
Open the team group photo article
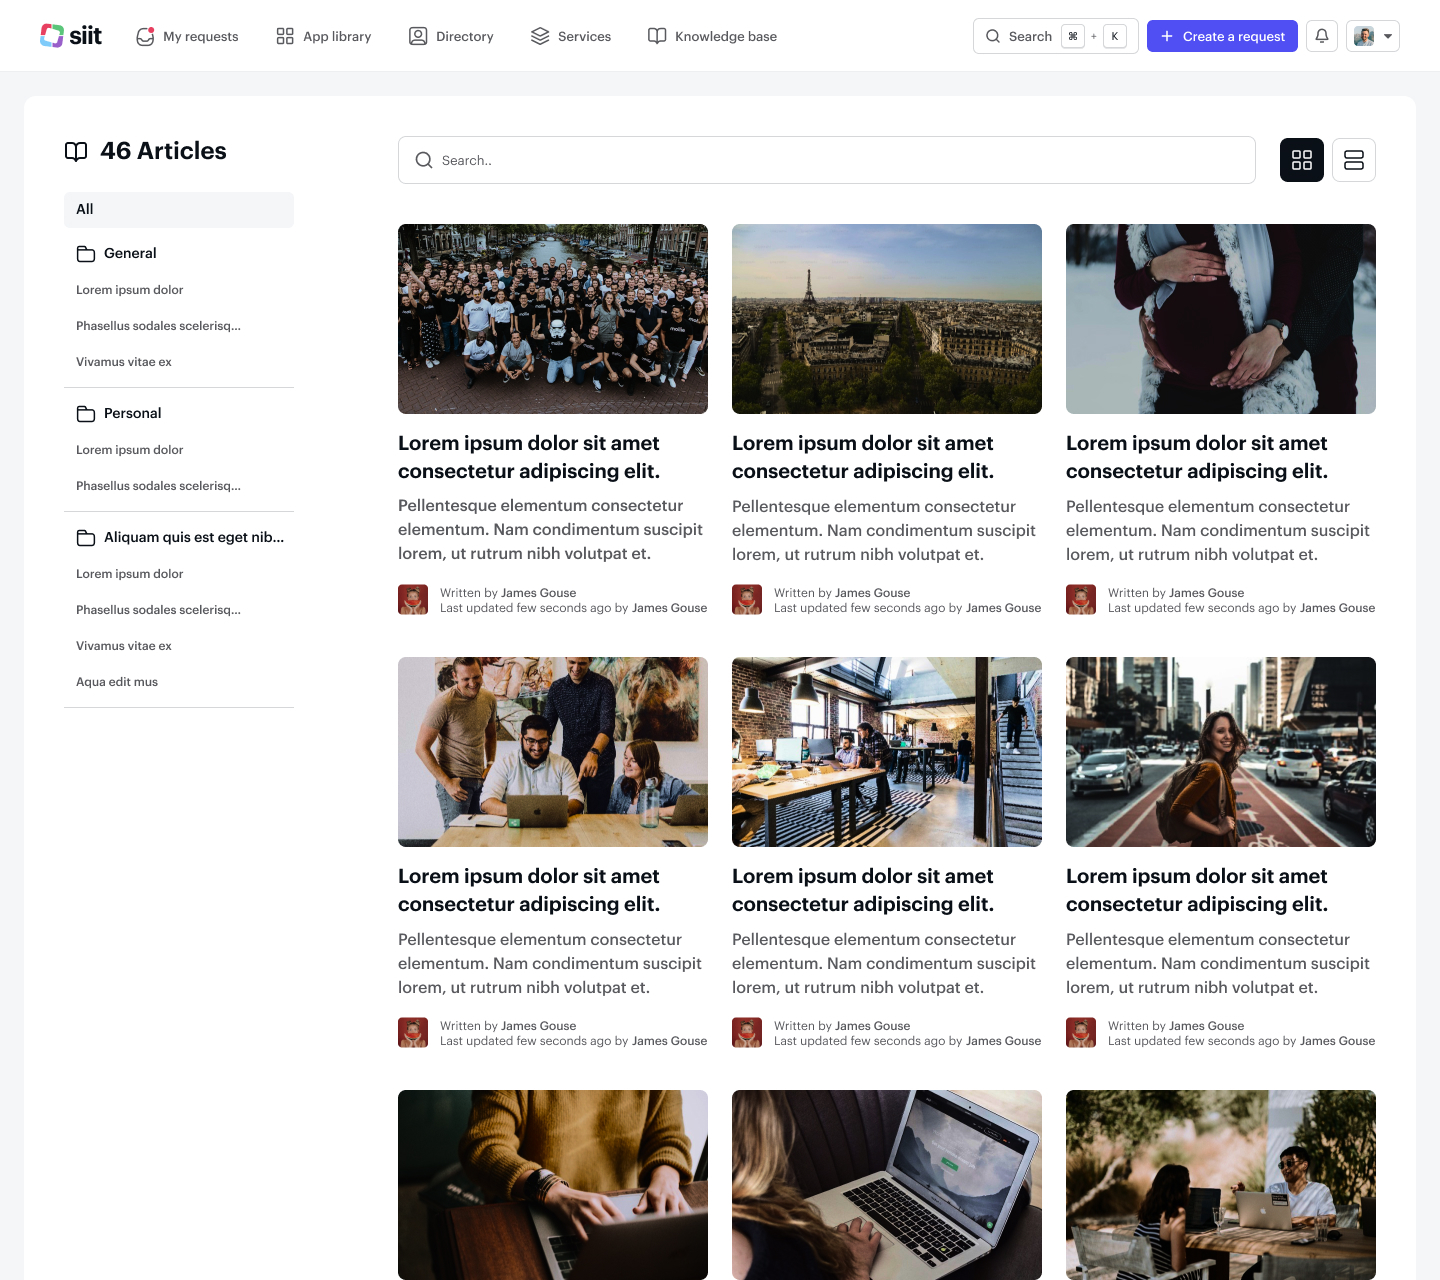(552, 319)
